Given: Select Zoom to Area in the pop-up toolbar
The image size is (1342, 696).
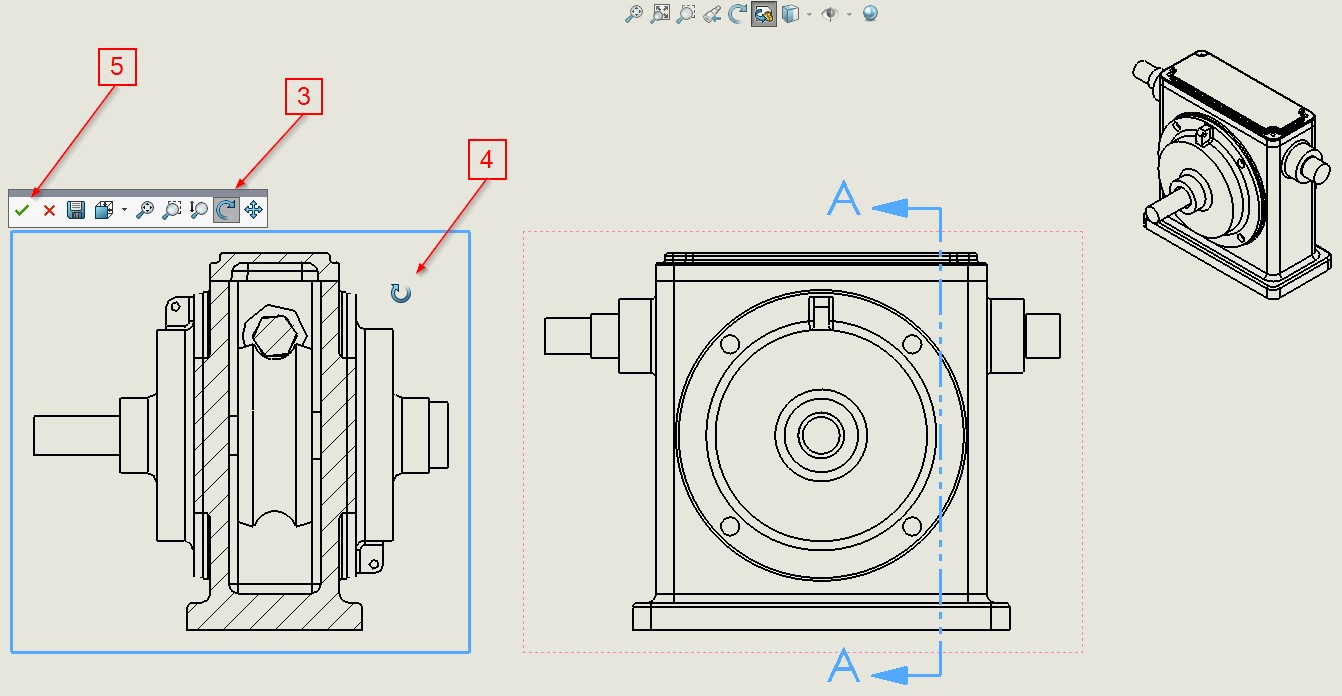Looking at the screenshot, I should (x=172, y=210).
